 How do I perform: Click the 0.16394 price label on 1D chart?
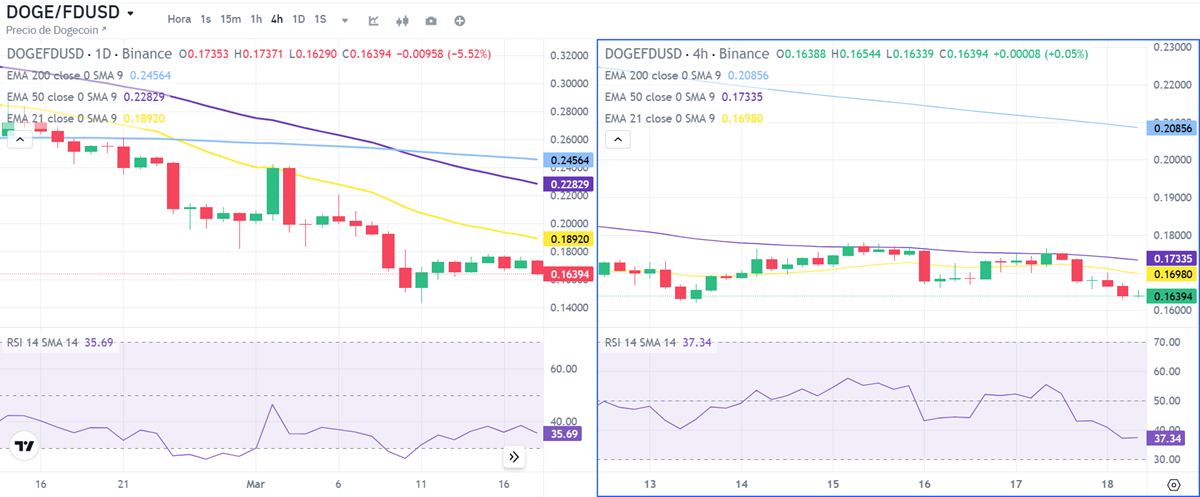click(568, 274)
